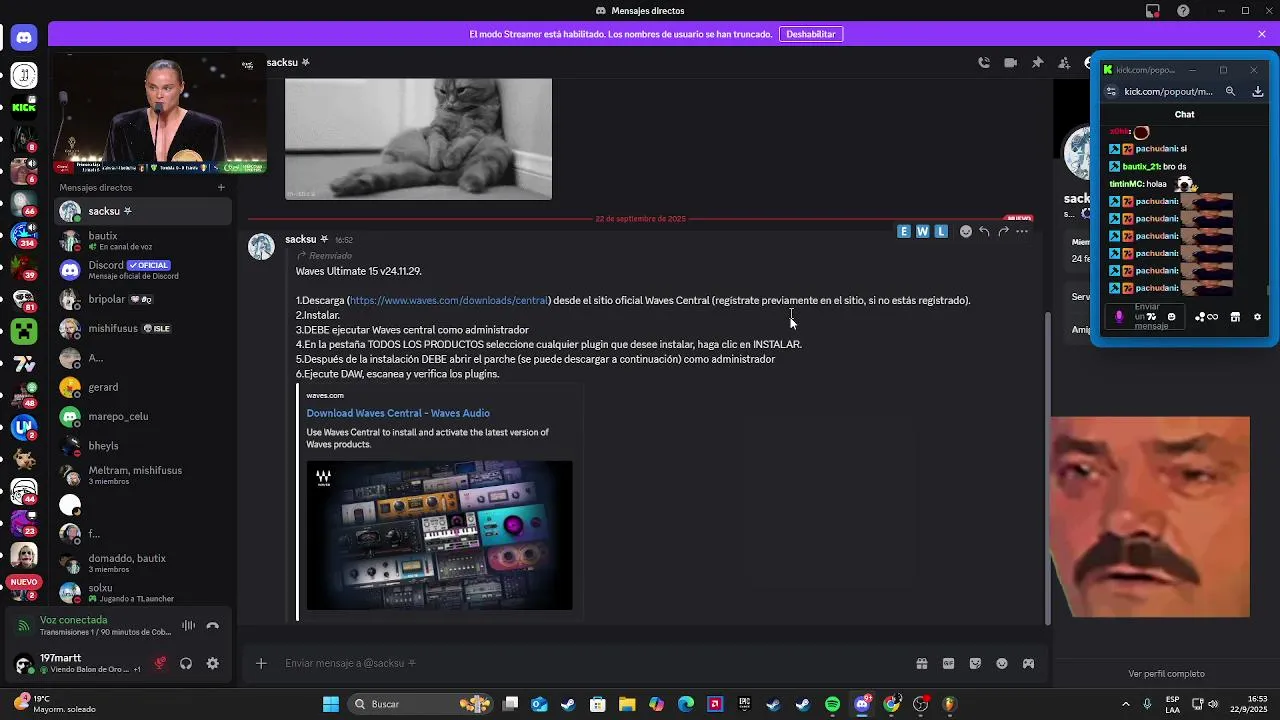Open more options for the message
1280x720 pixels.
point(1022,231)
